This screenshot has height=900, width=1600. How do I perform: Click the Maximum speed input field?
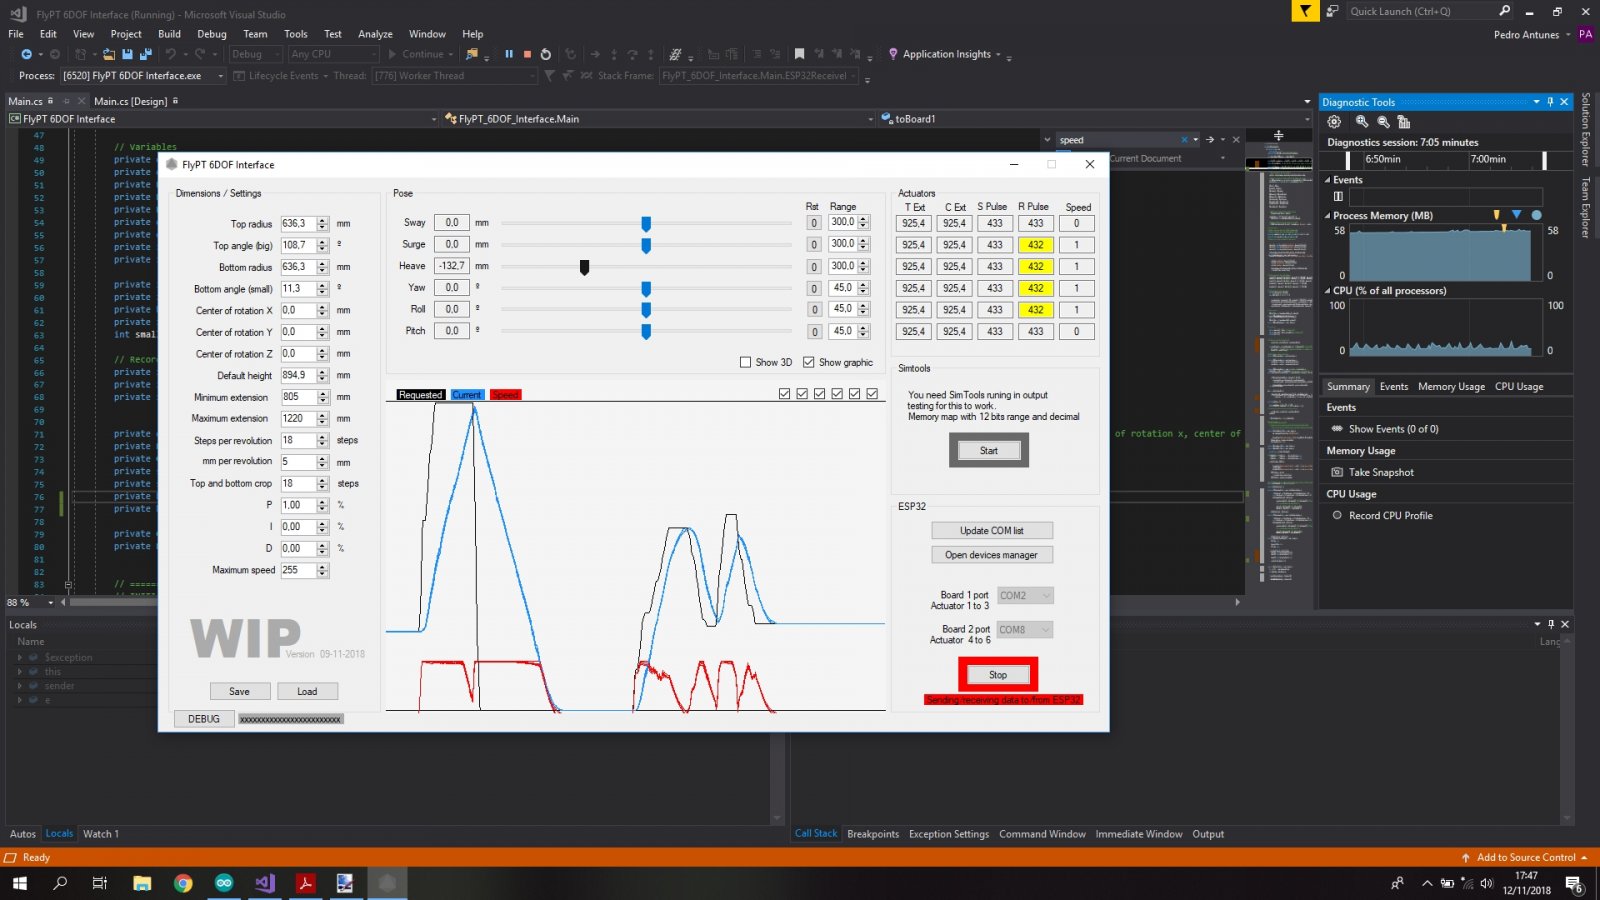297,570
